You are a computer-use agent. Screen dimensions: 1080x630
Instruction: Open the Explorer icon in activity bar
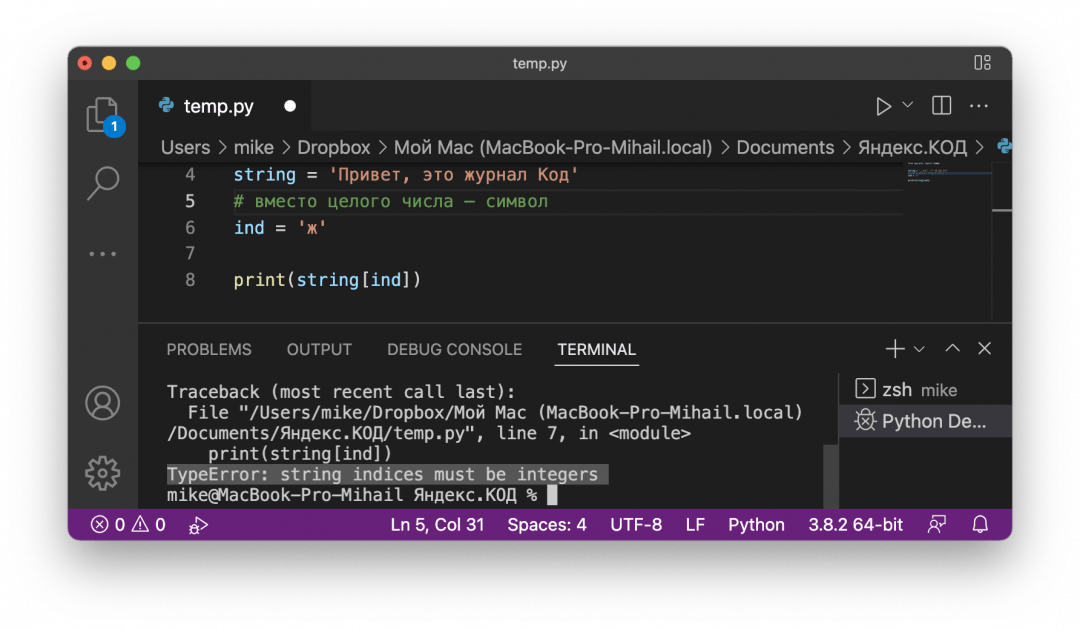[102, 115]
